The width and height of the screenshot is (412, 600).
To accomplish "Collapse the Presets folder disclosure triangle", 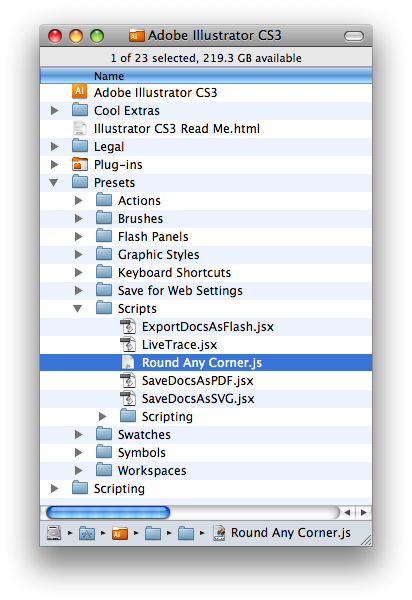I will [x=54, y=183].
